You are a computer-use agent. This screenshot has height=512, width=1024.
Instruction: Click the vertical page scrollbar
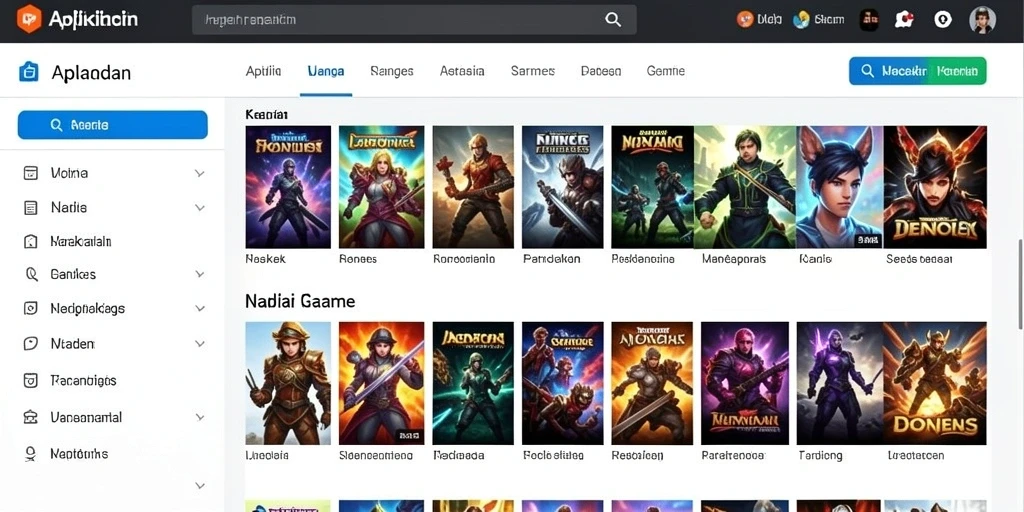pos(1021,284)
